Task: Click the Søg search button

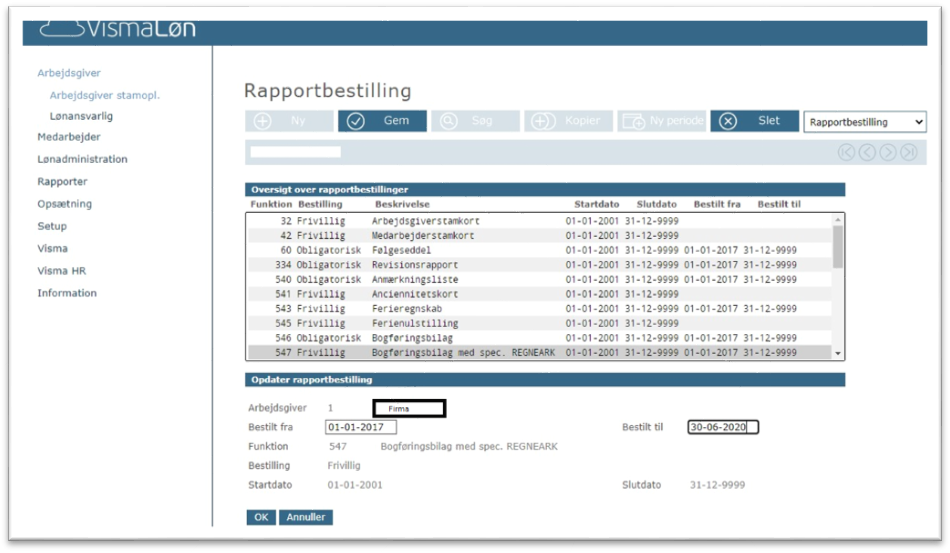Action: (x=475, y=121)
